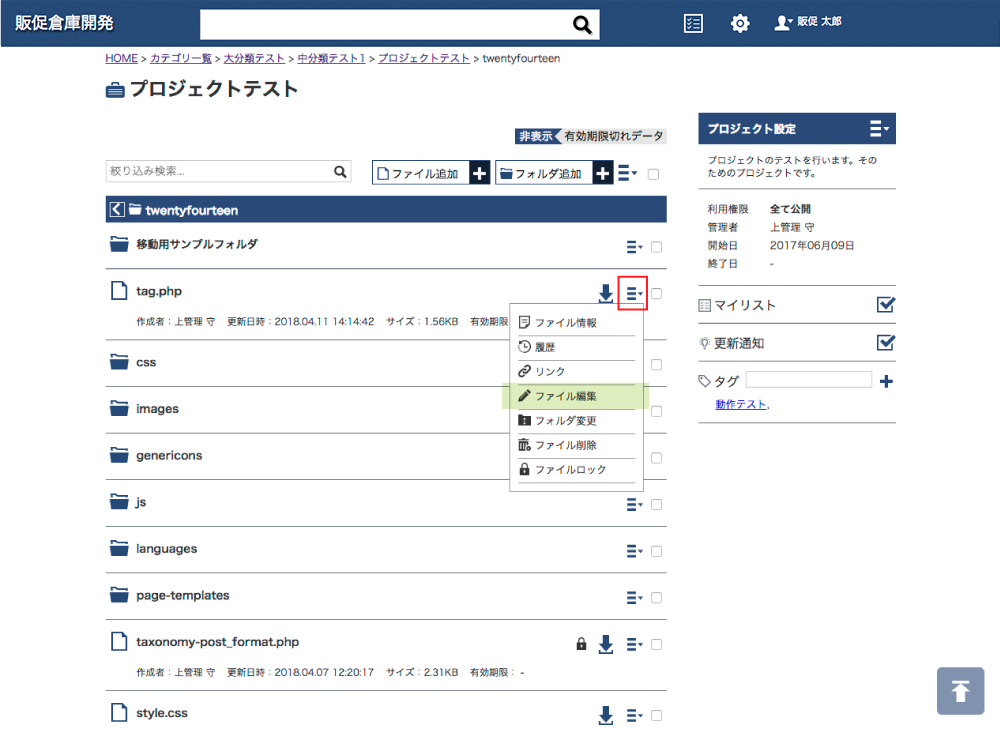Open action menu for taxonomy-post_format.php
Screen dimensions: 1000x729
[634, 644]
